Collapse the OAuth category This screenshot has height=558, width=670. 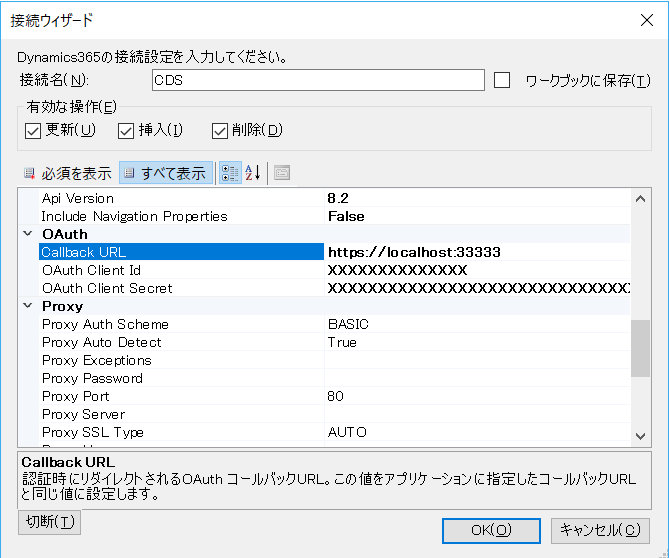tap(28, 234)
